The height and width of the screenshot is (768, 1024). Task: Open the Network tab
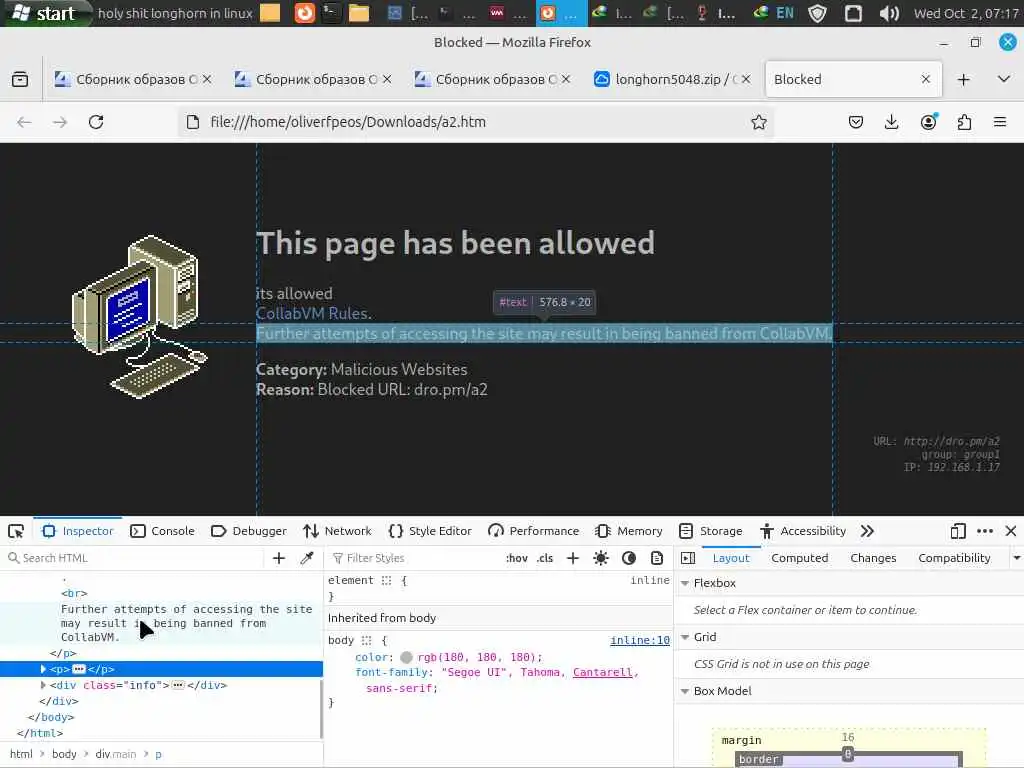pyautogui.click(x=337, y=531)
